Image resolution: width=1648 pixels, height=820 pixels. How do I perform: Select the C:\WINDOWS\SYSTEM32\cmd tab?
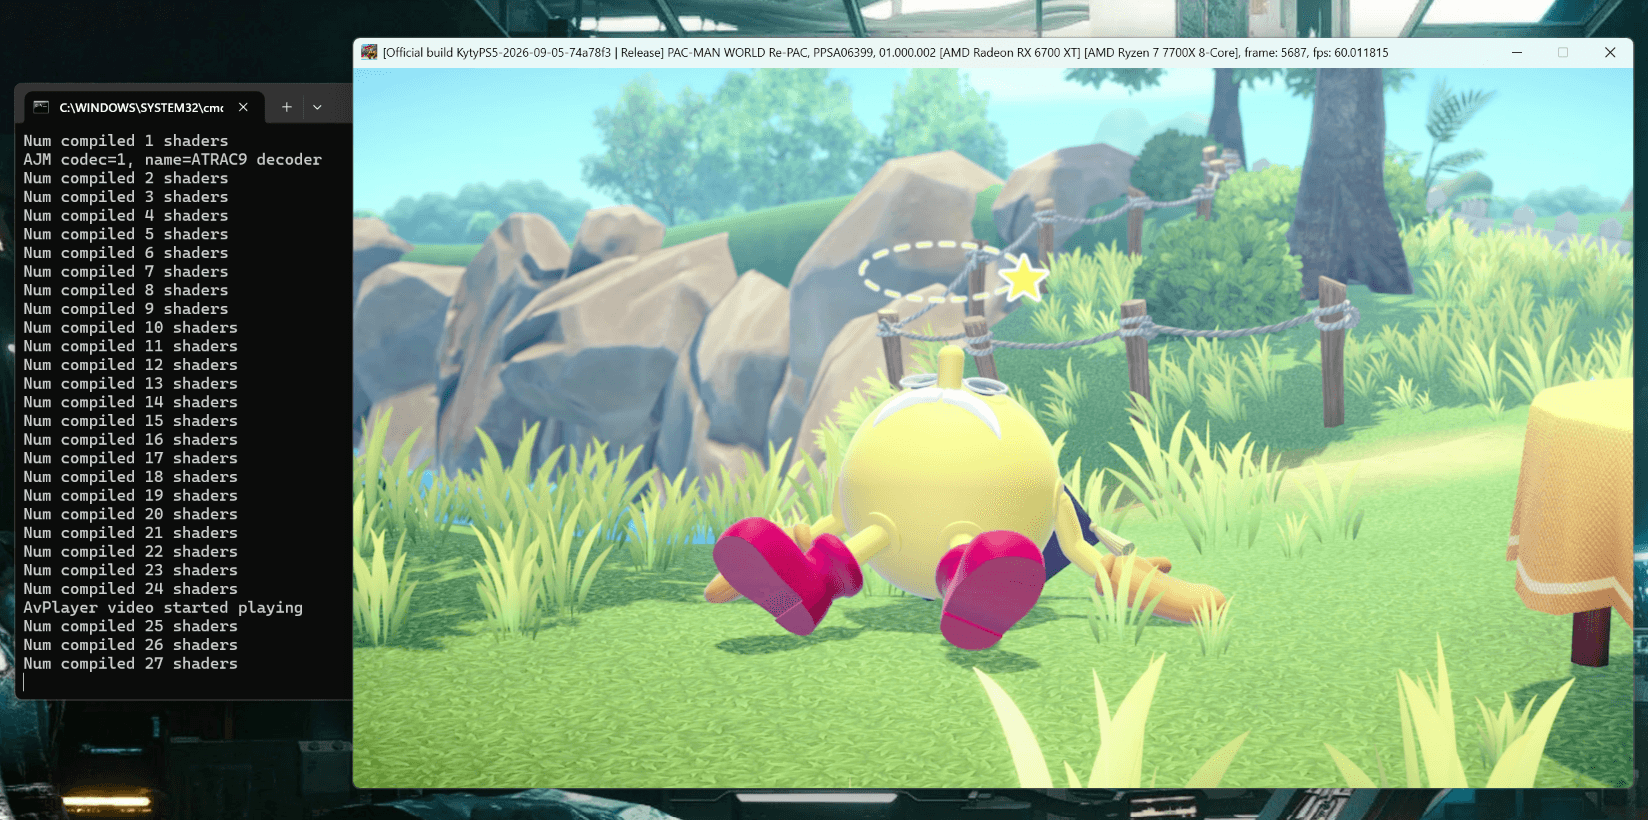[144, 107]
